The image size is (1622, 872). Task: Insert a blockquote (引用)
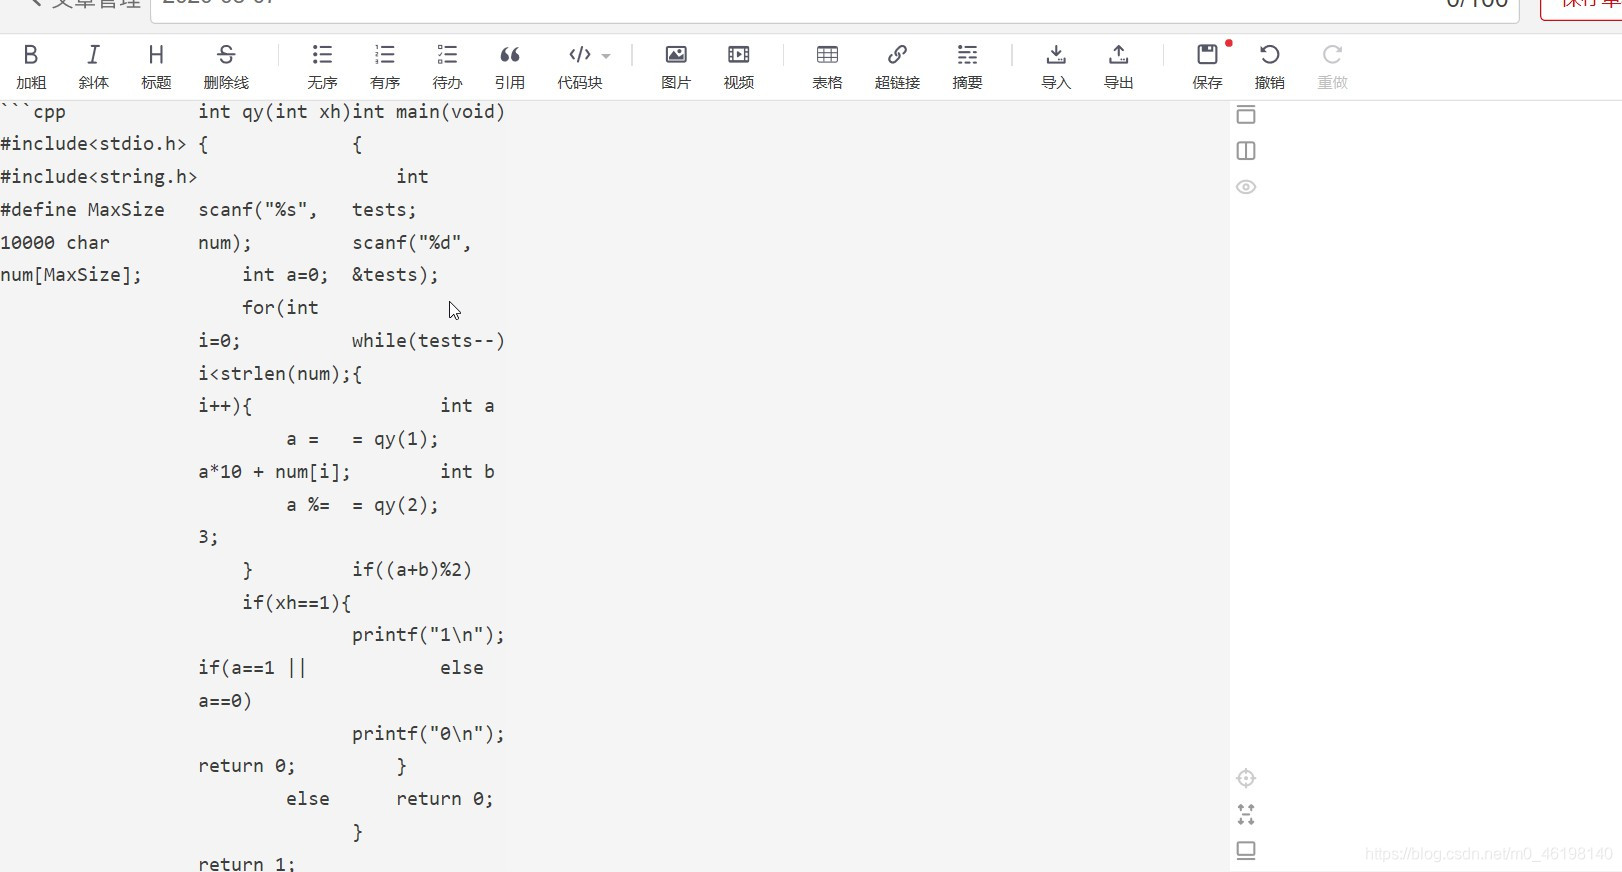point(510,66)
